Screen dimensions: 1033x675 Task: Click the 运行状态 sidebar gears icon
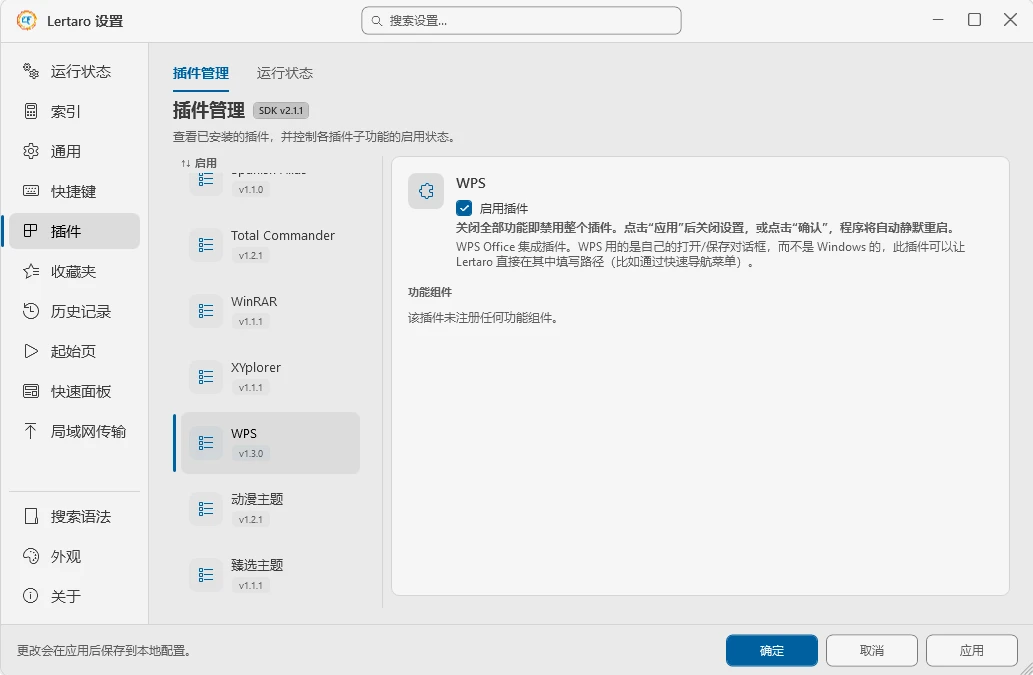tap(31, 71)
